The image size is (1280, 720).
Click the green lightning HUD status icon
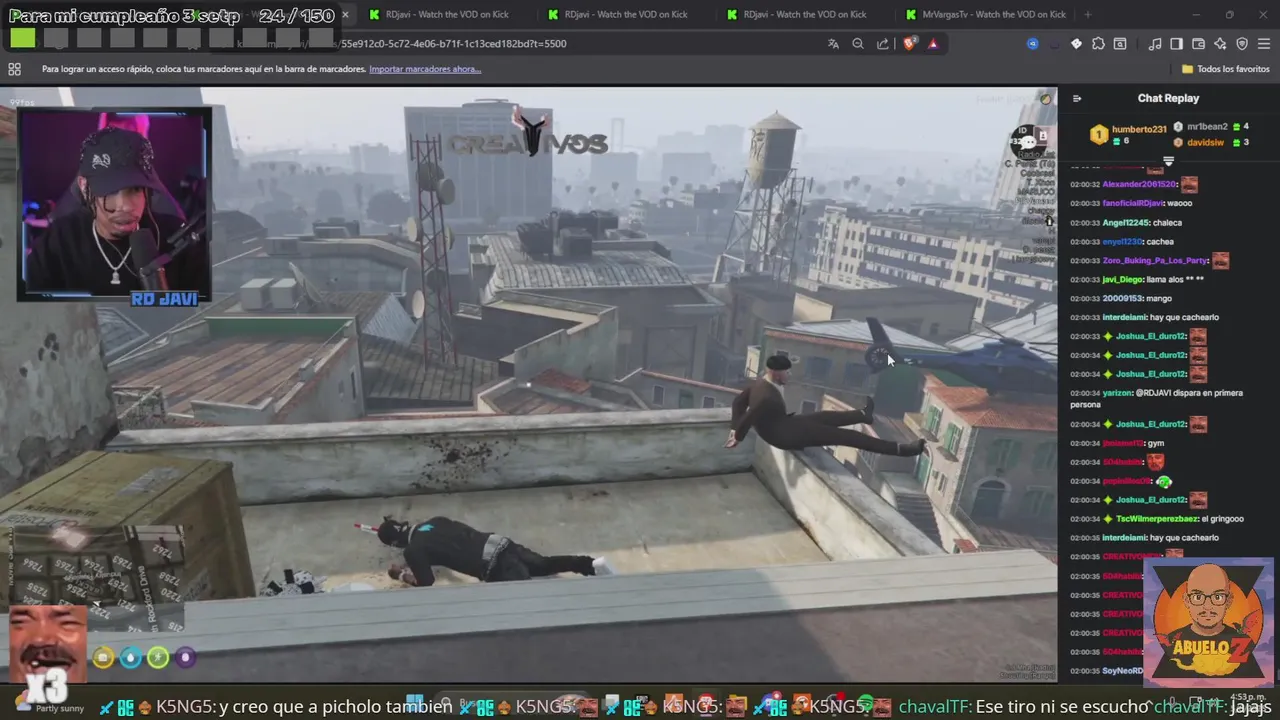point(158,657)
